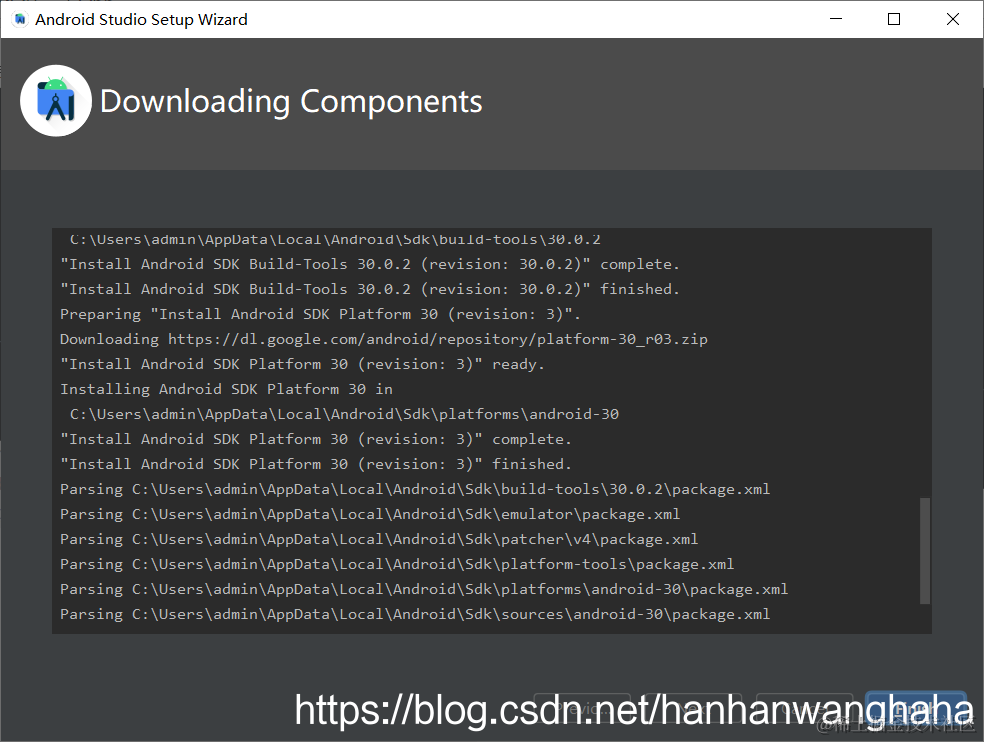Click the Build-Tools 30.0.2 "finished." log line

click(370, 289)
